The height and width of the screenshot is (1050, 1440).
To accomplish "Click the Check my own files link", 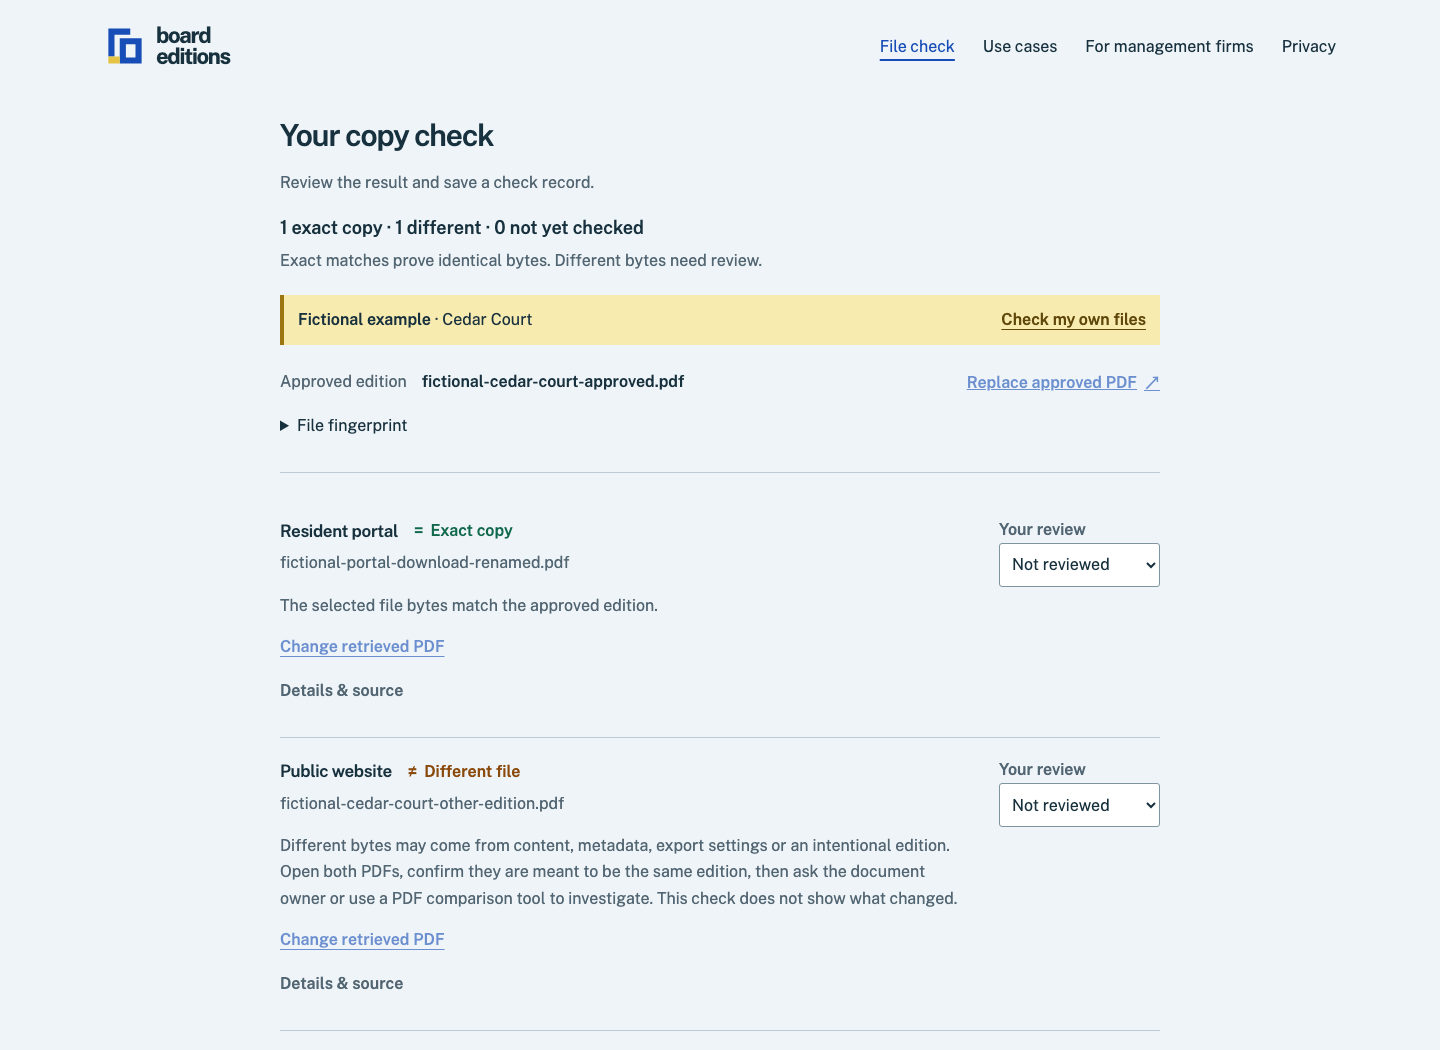I will [1073, 320].
